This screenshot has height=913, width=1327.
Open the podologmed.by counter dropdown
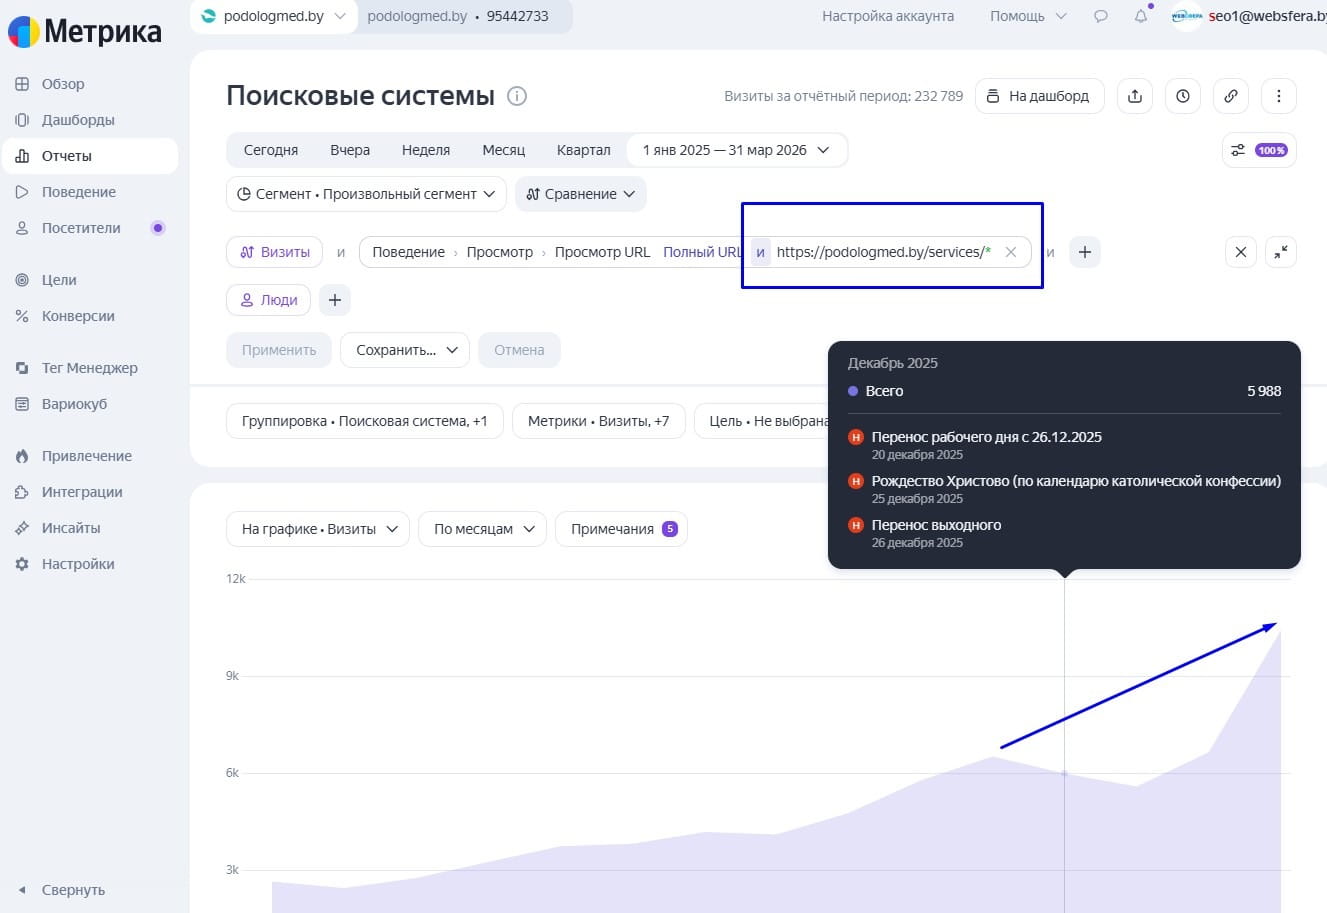pyautogui.click(x=273, y=16)
